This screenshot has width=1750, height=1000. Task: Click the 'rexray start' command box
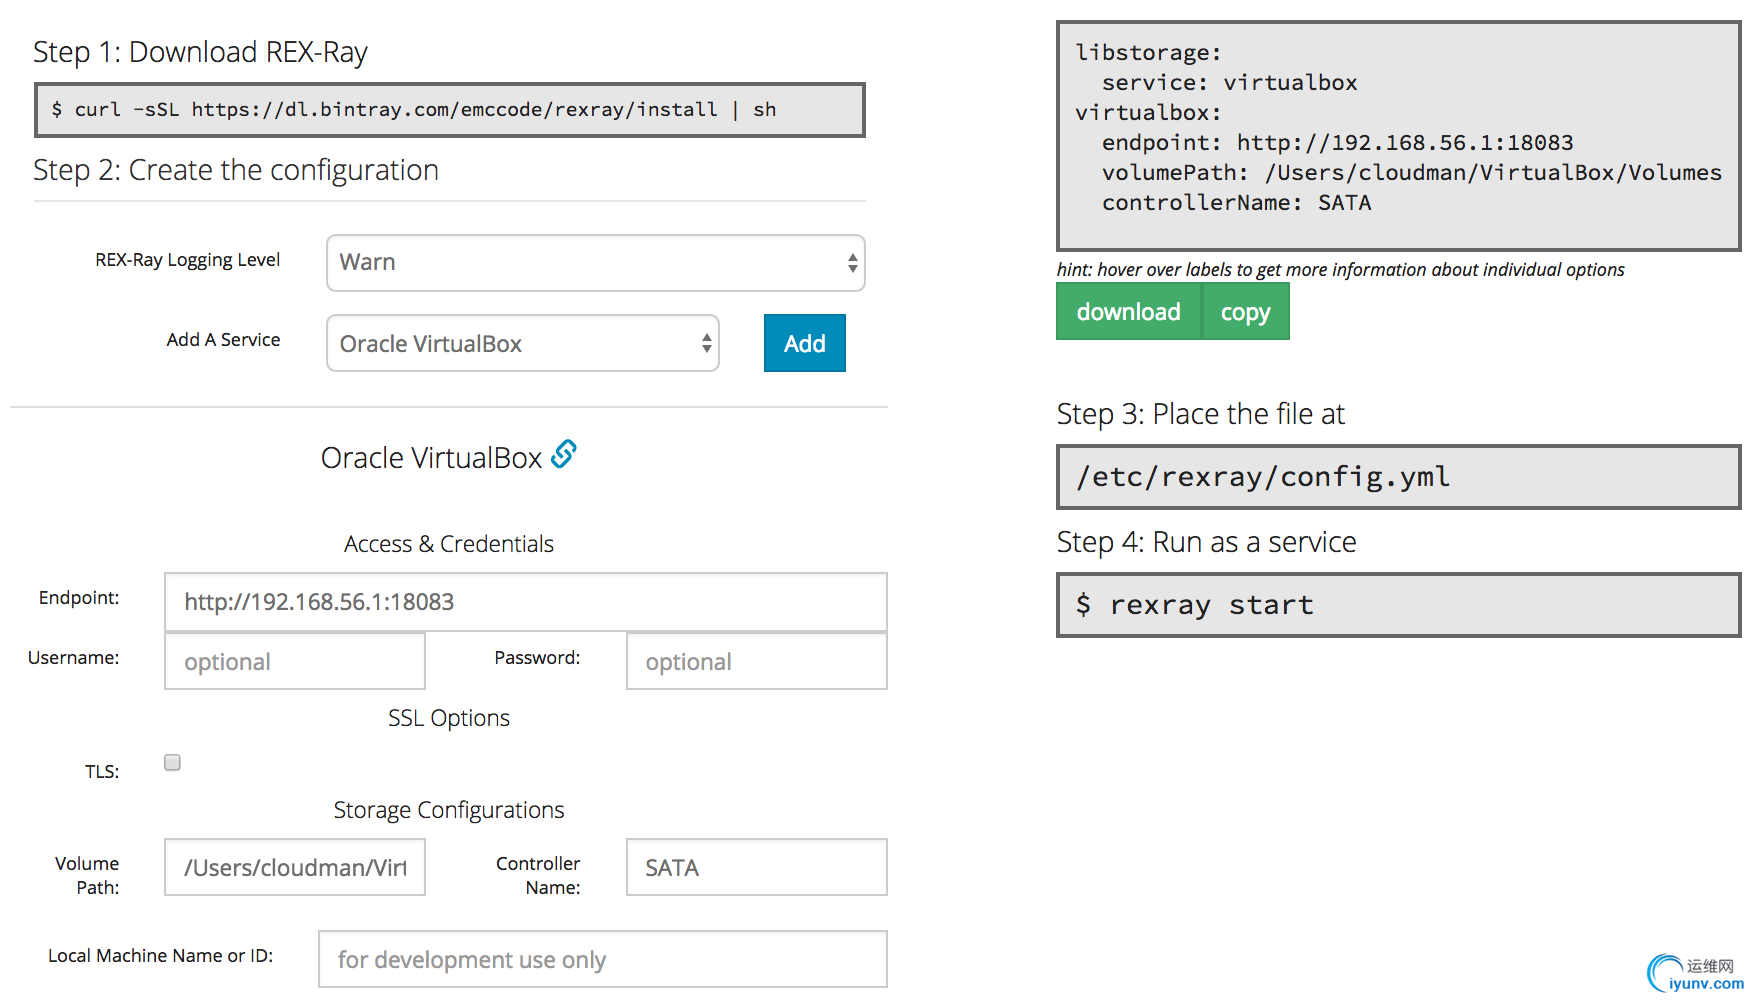pos(1398,605)
